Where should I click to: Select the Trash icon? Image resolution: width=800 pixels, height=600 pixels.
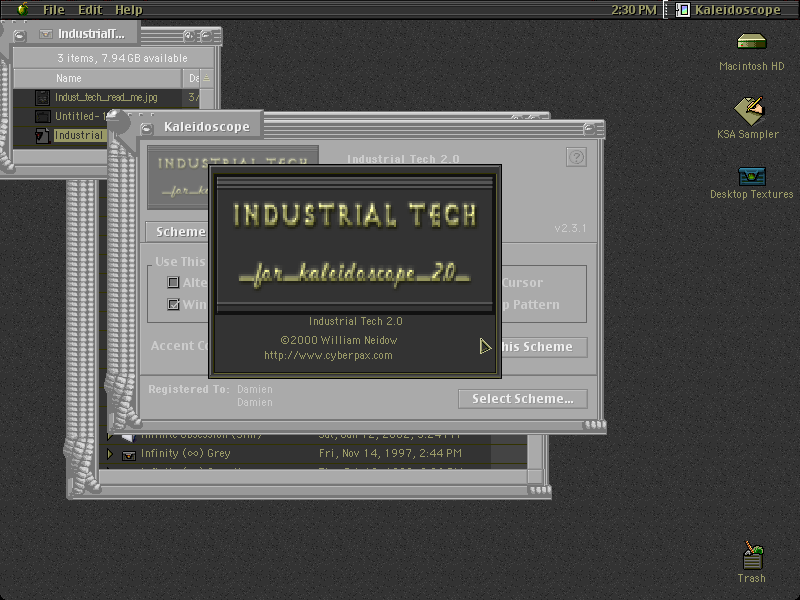(x=753, y=555)
